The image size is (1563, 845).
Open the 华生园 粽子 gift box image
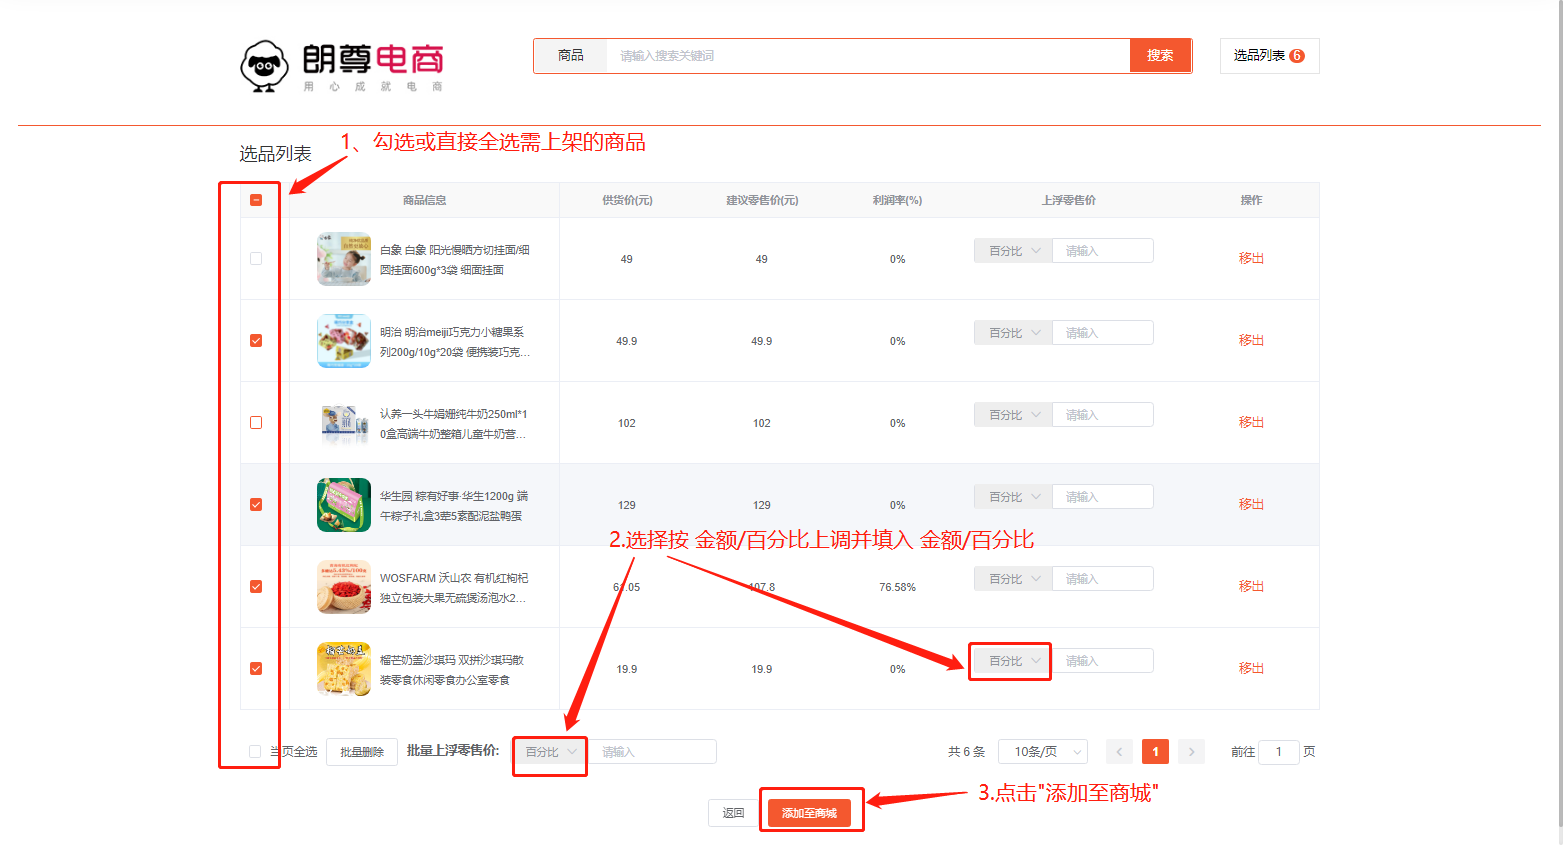tap(343, 505)
